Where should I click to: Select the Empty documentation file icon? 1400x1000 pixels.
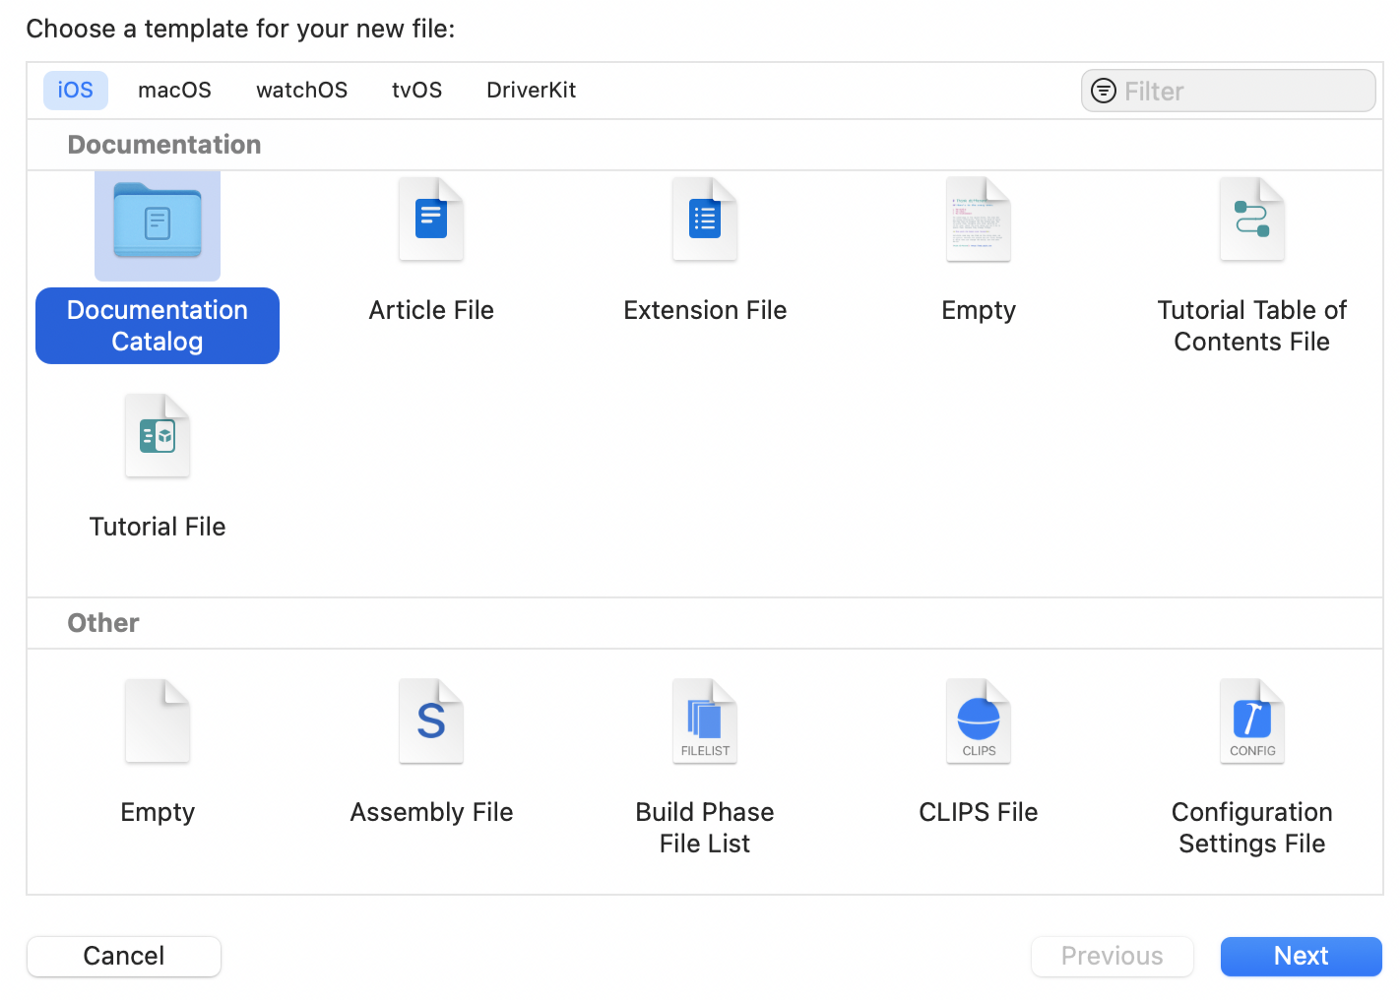978,220
